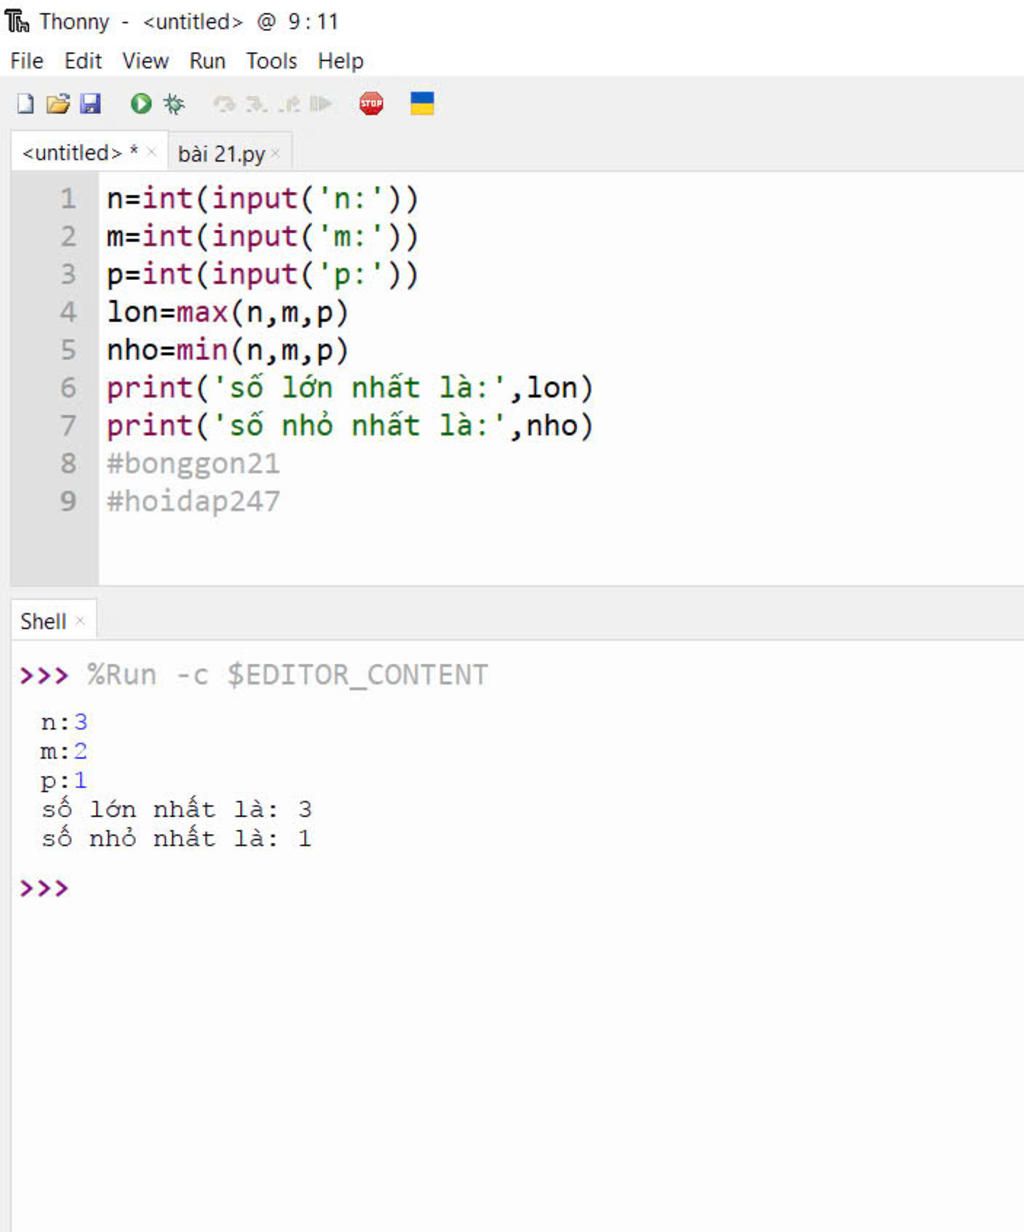Click the Thonny application logo icon
This screenshot has height=1232, width=1024.
(17, 21)
